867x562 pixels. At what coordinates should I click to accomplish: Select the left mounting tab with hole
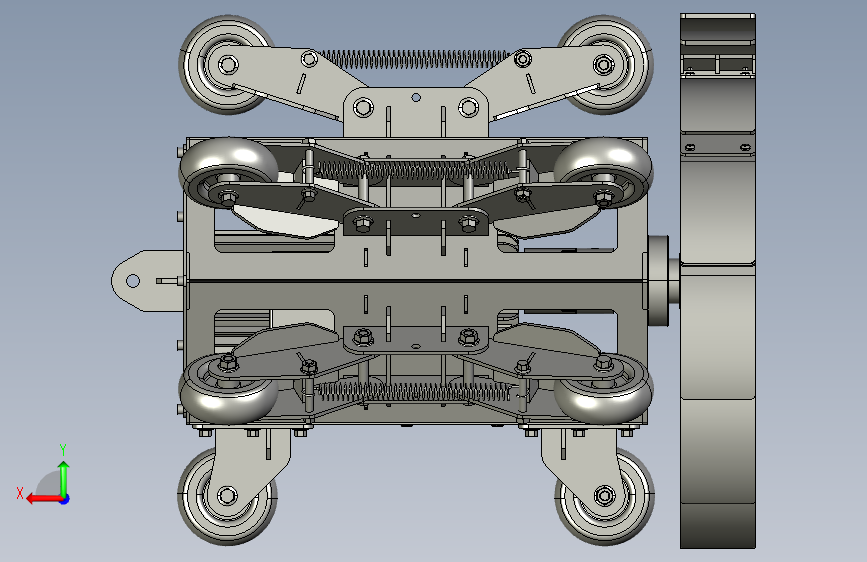coord(147,281)
